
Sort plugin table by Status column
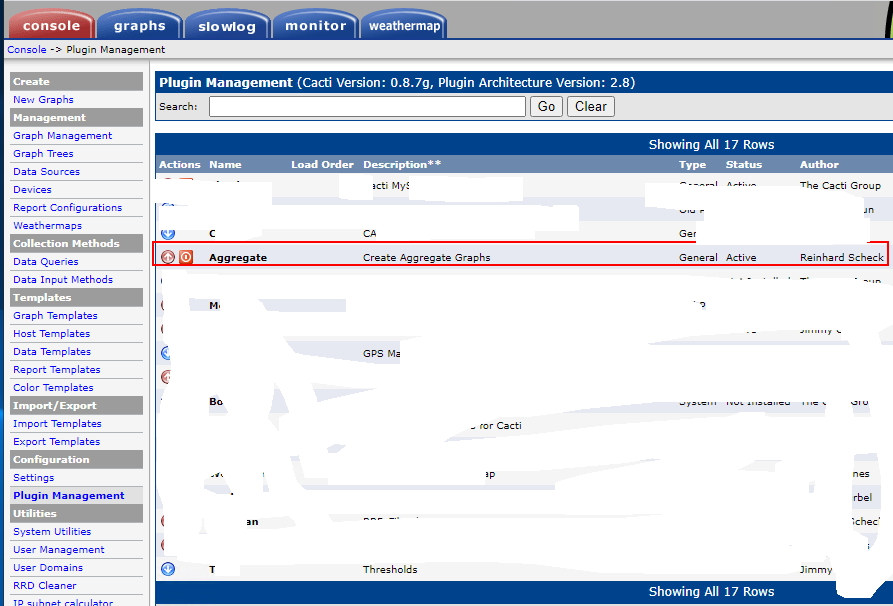[743, 164]
